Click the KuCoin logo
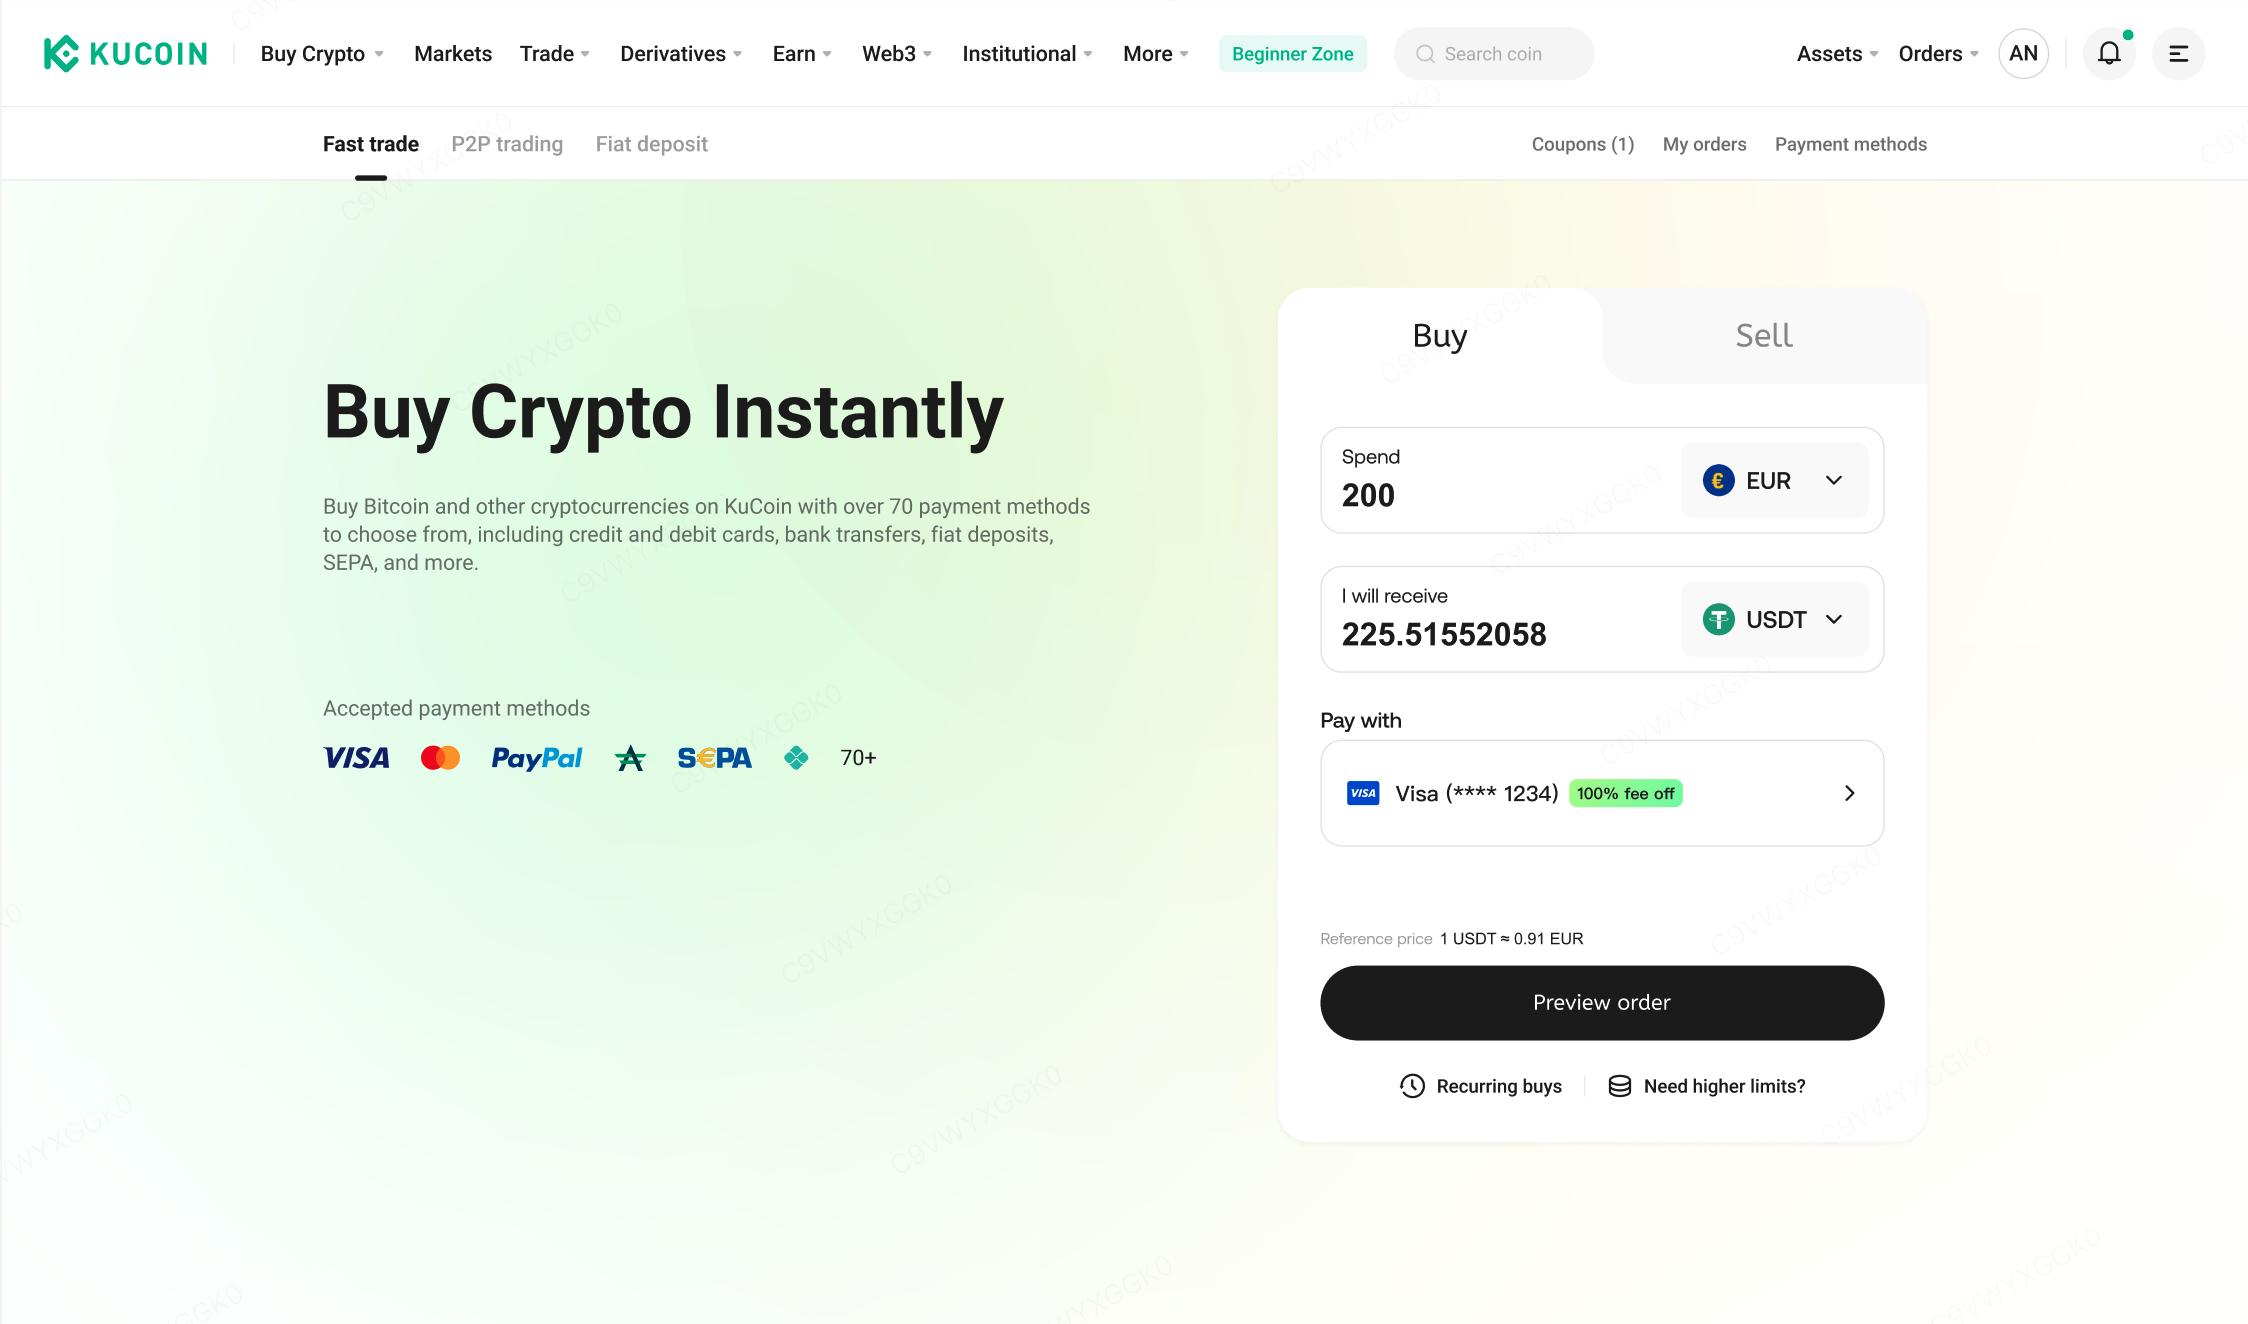Viewport: 2248px width, 1324px height. (125, 54)
